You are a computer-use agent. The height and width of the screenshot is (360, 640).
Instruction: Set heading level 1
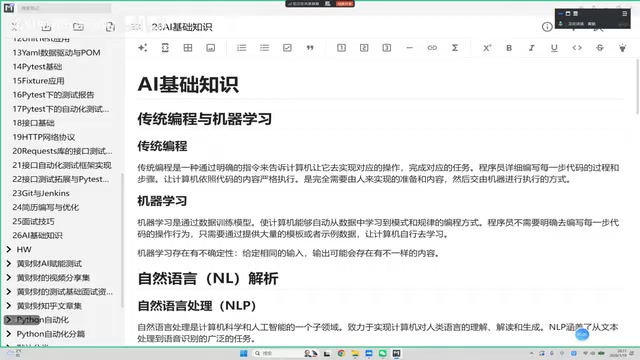[x=341, y=48]
